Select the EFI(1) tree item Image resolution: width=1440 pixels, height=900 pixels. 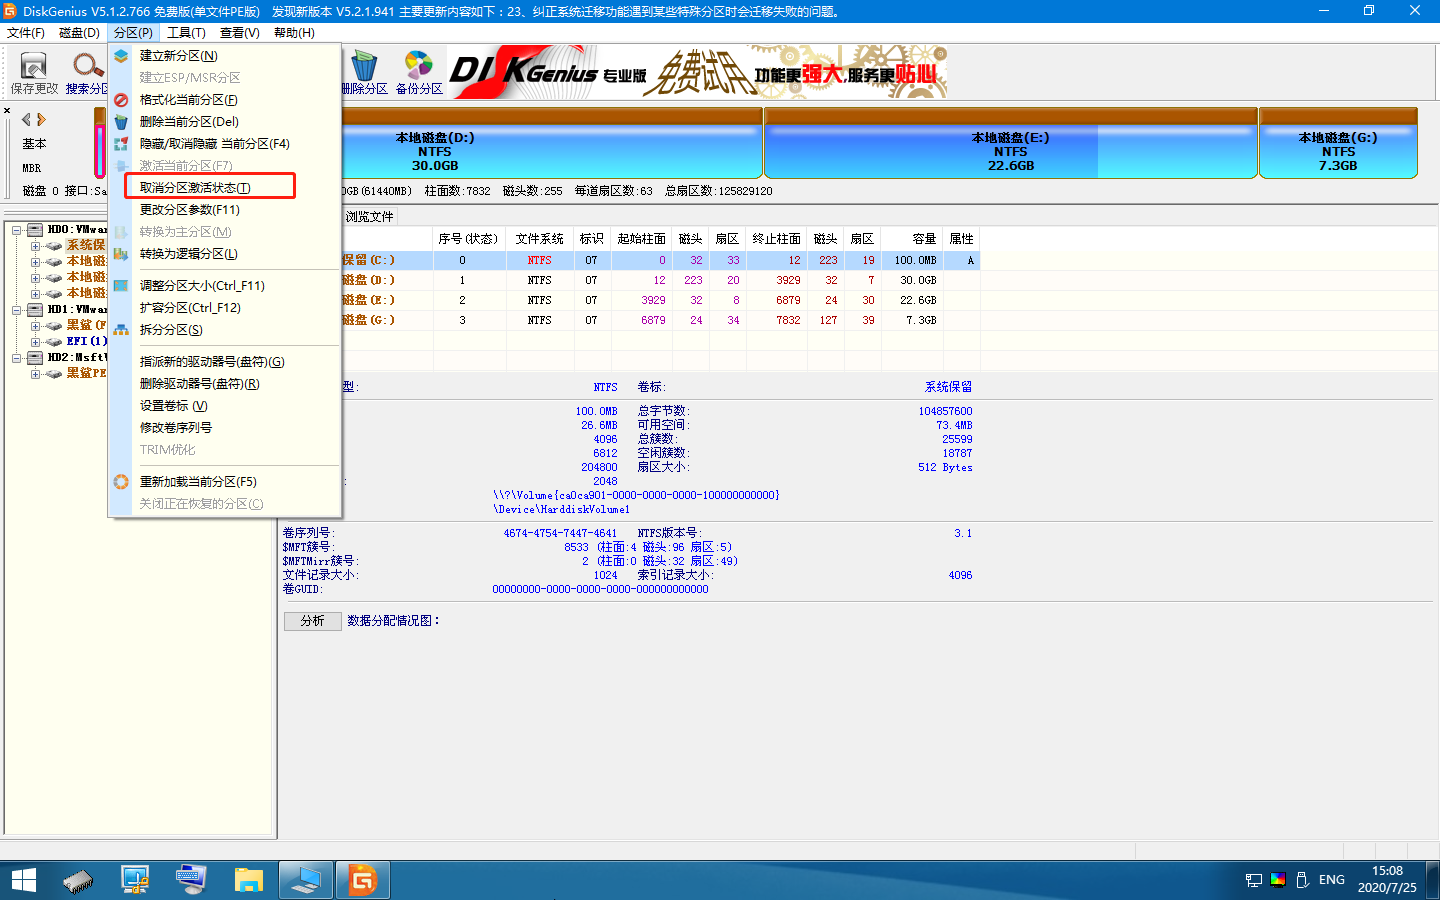(86, 342)
